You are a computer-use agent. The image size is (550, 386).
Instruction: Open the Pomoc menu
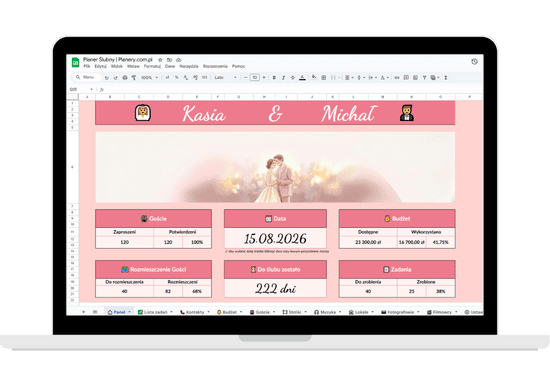click(x=239, y=66)
